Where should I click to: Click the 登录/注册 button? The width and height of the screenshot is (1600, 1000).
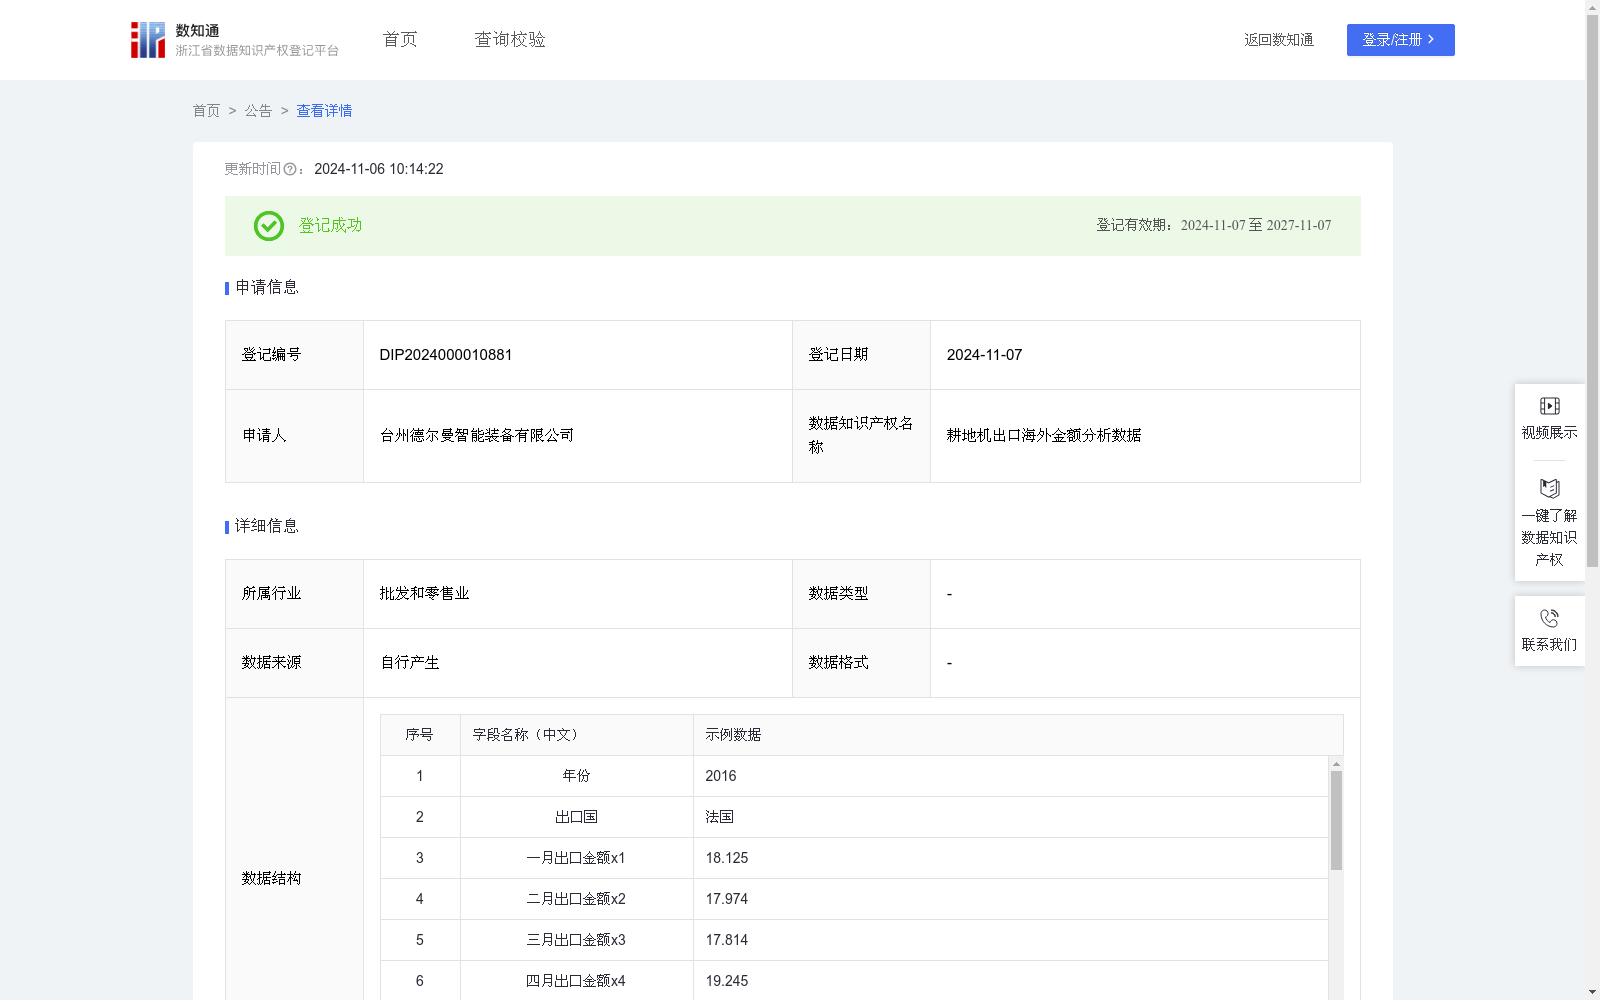point(1400,40)
